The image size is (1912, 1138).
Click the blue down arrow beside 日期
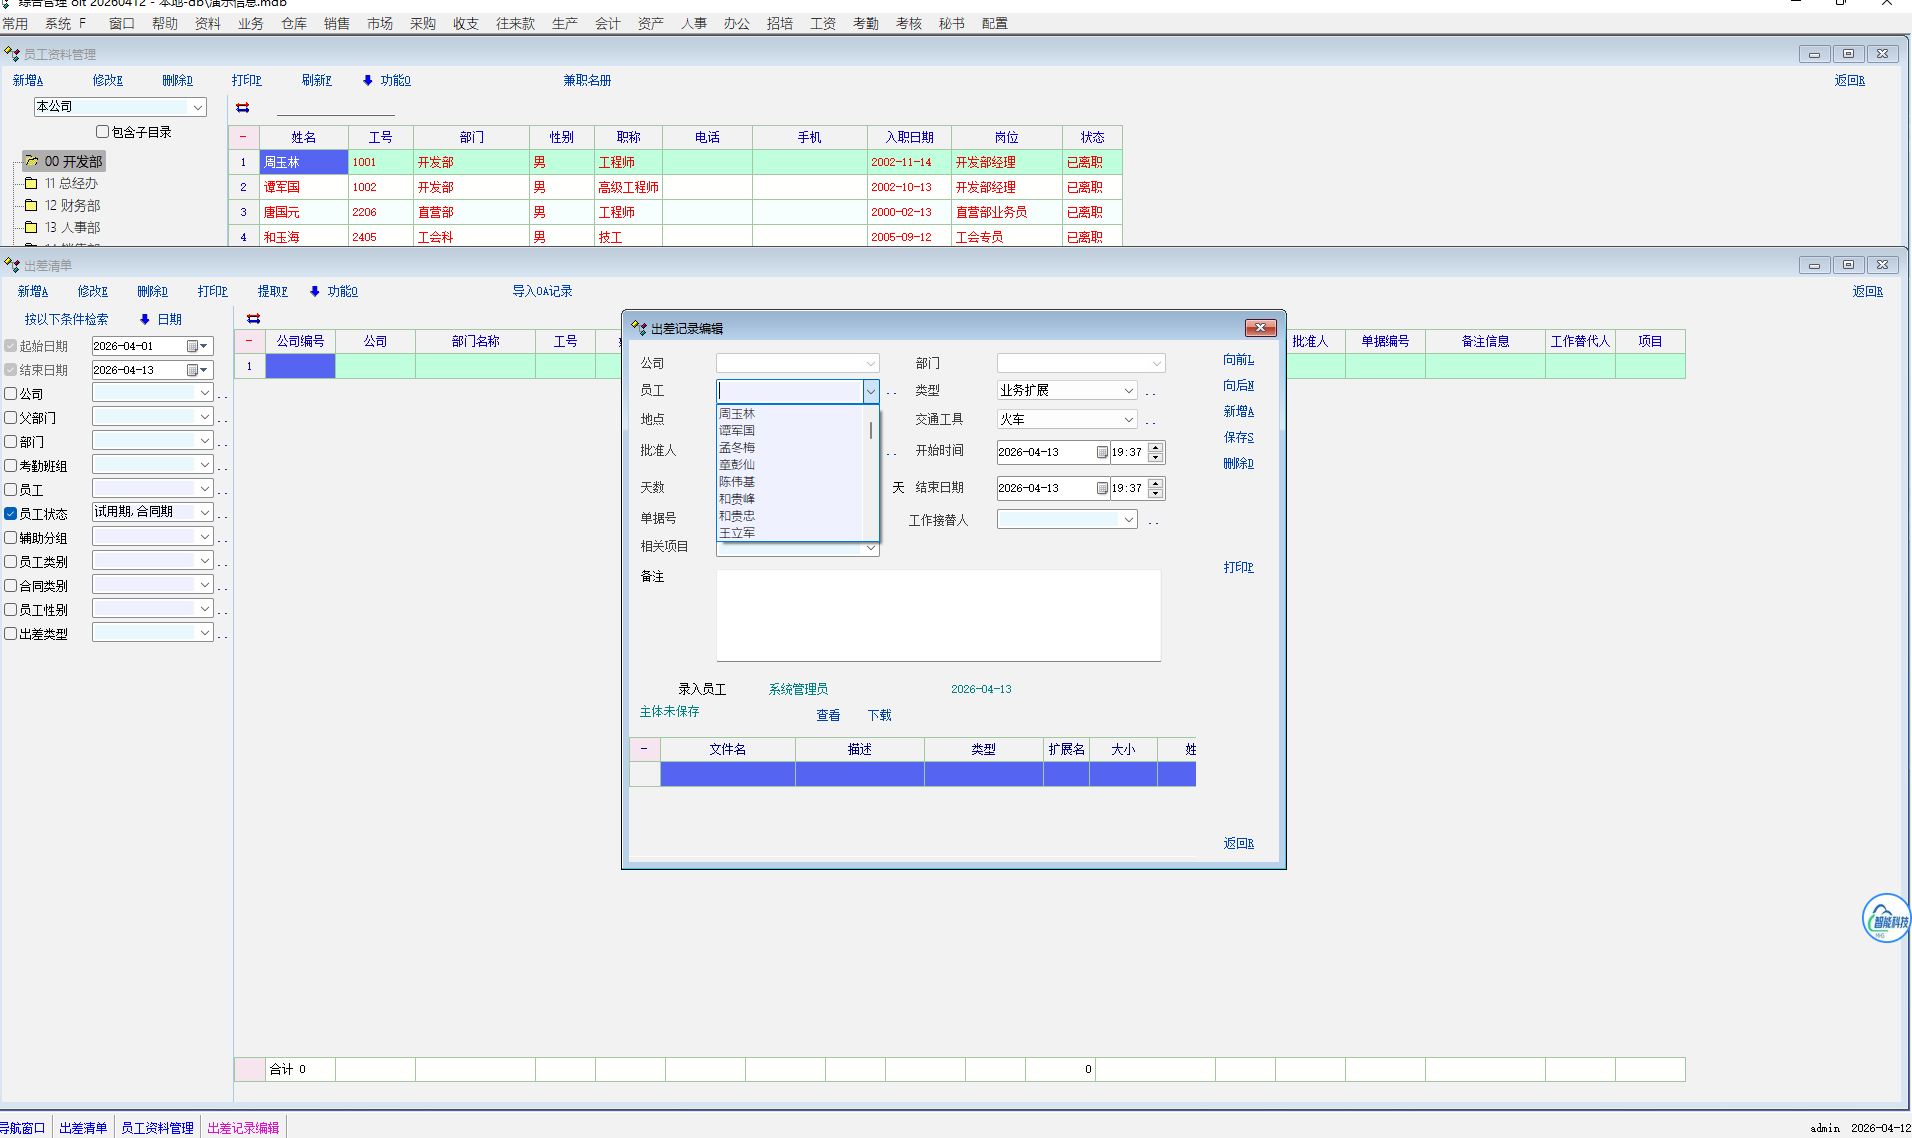click(x=145, y=320)
